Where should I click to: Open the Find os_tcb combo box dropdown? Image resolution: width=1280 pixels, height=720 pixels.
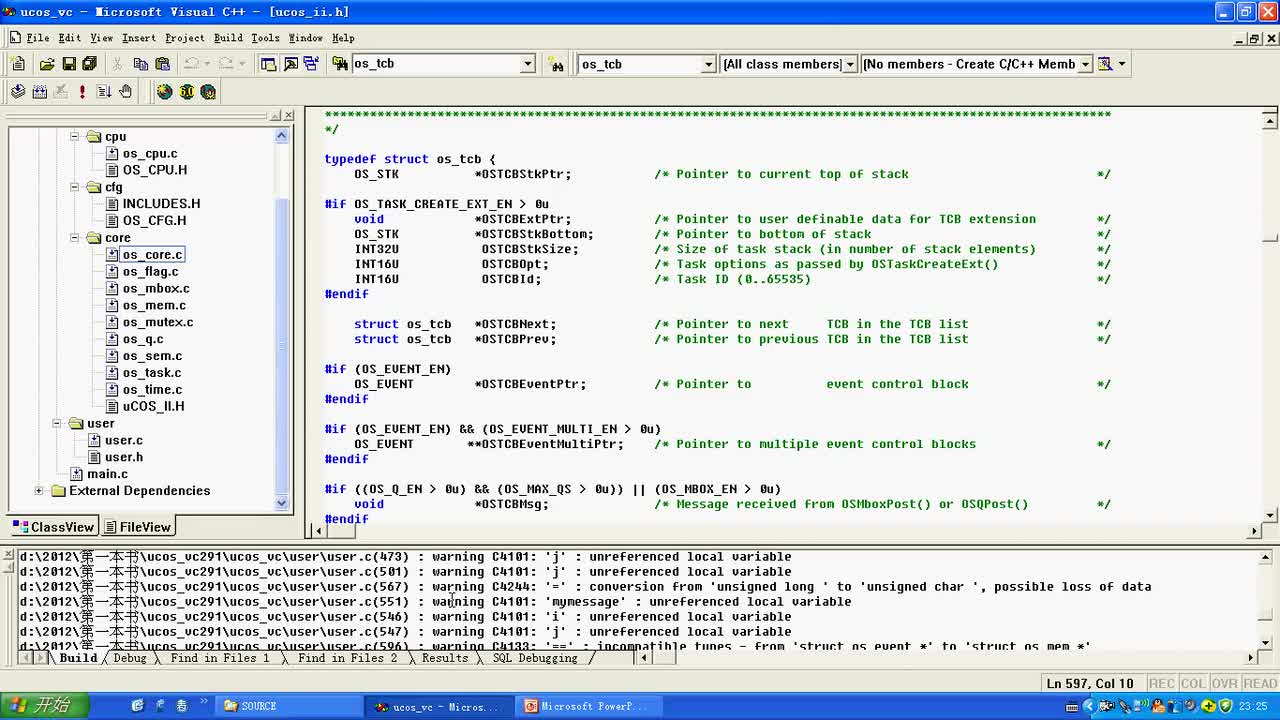708,64
